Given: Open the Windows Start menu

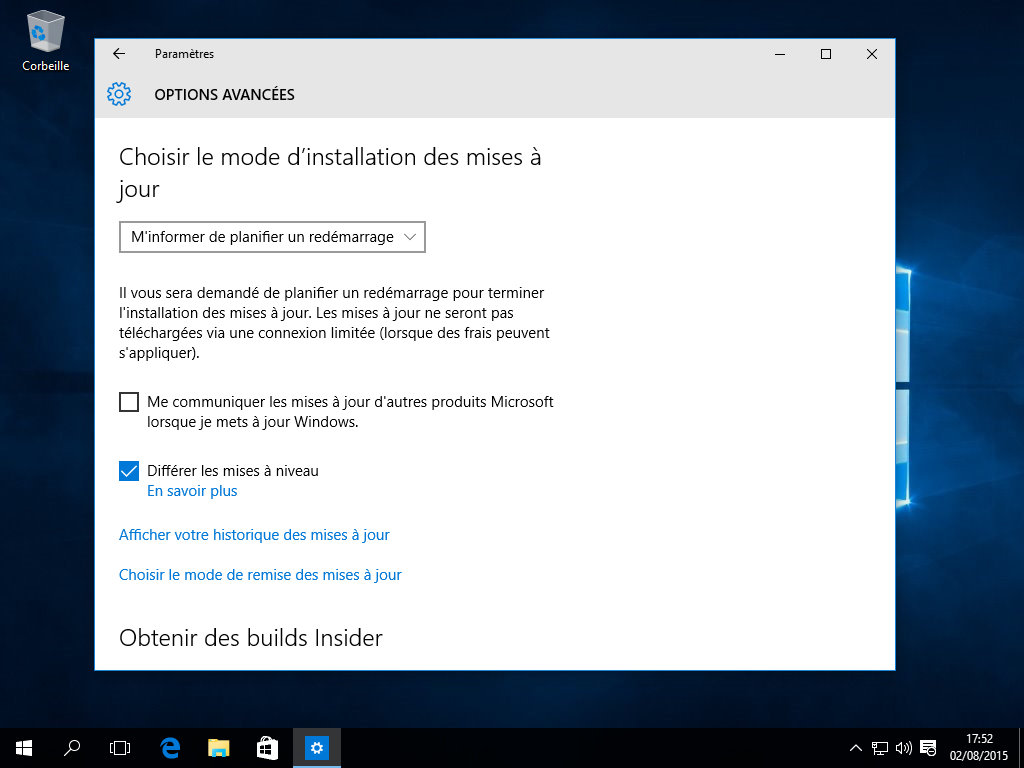Looking at the screenshot, I should click(x=23, y=747).
